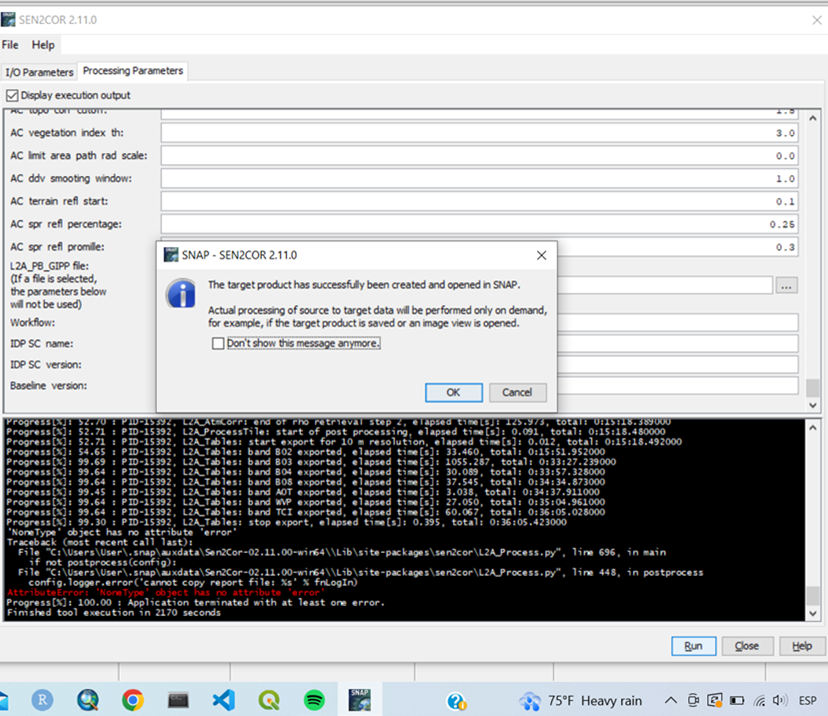Click the Close button at the bottom

point(747,646)
